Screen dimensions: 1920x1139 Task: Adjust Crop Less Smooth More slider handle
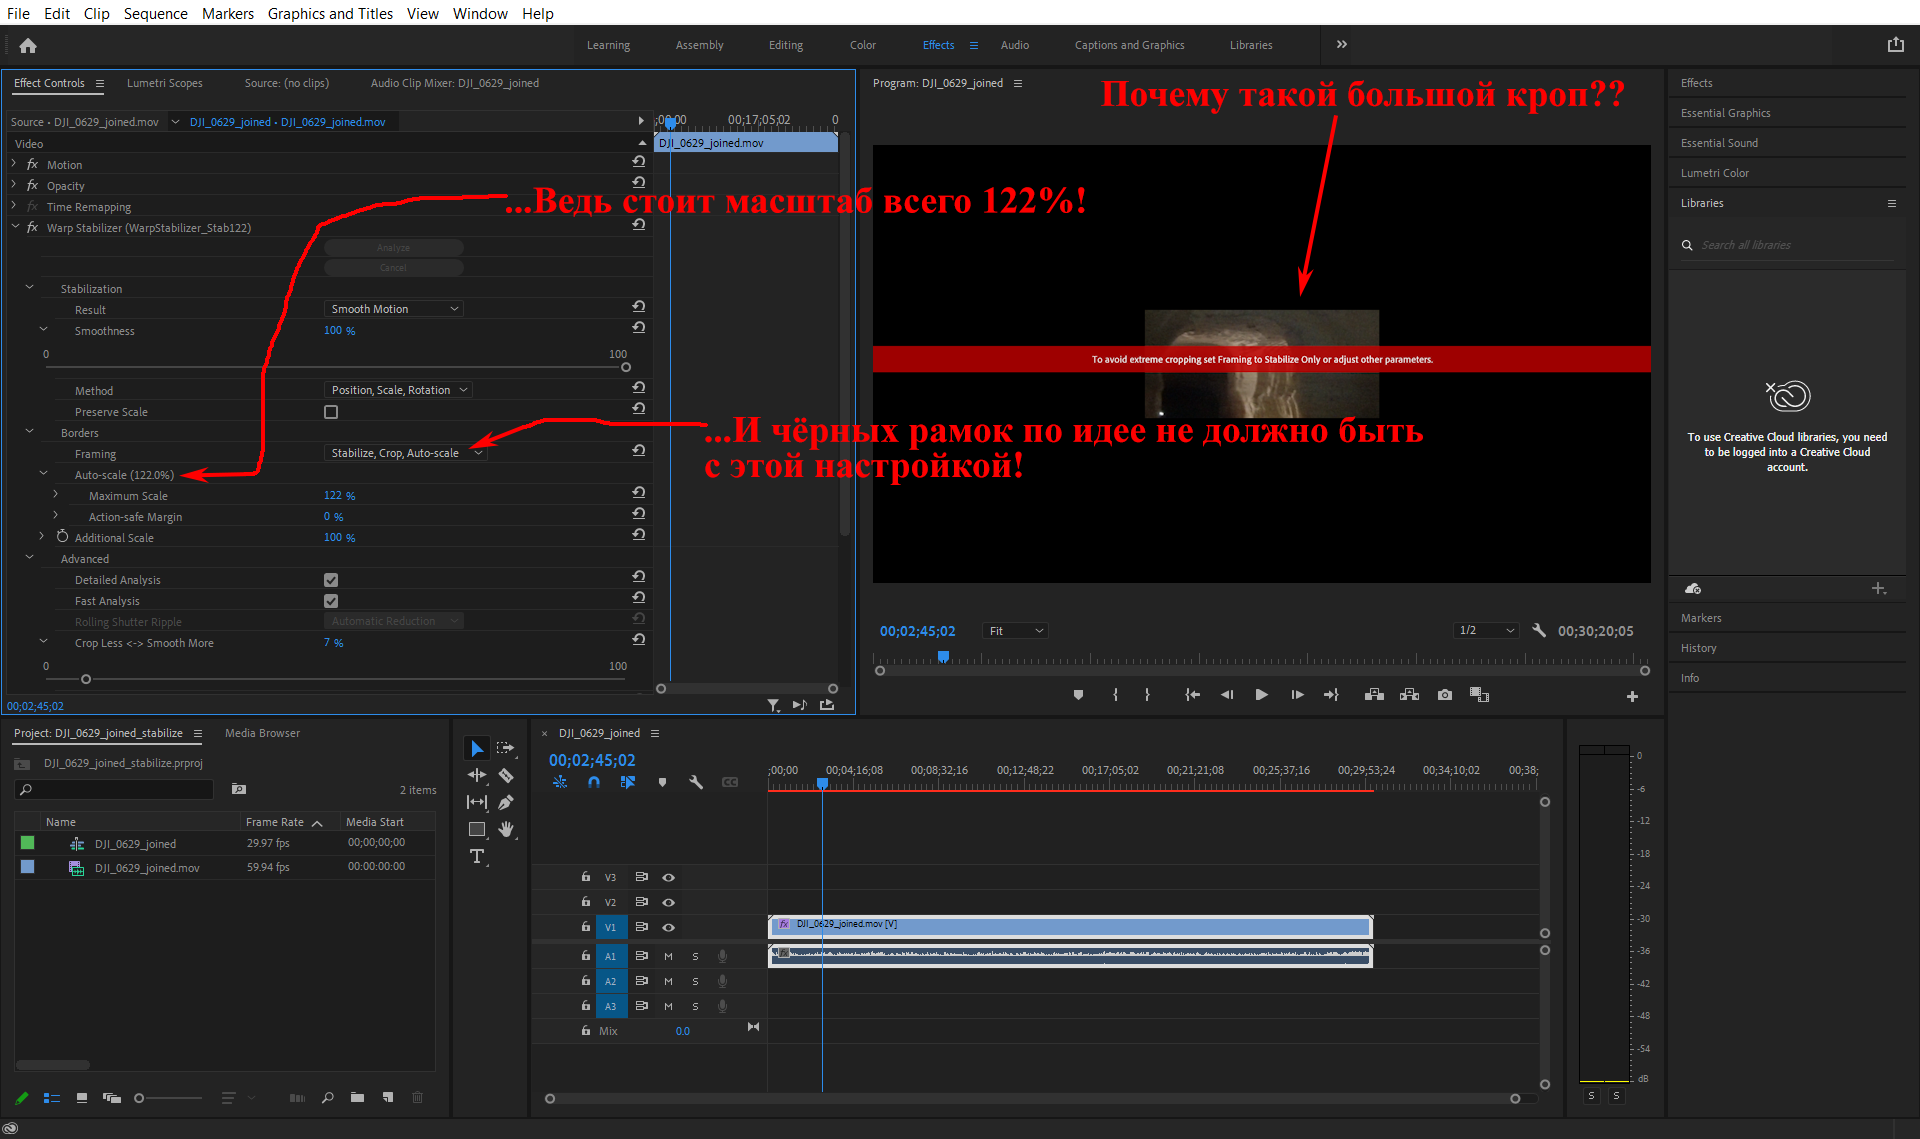(x=86, y=679)
